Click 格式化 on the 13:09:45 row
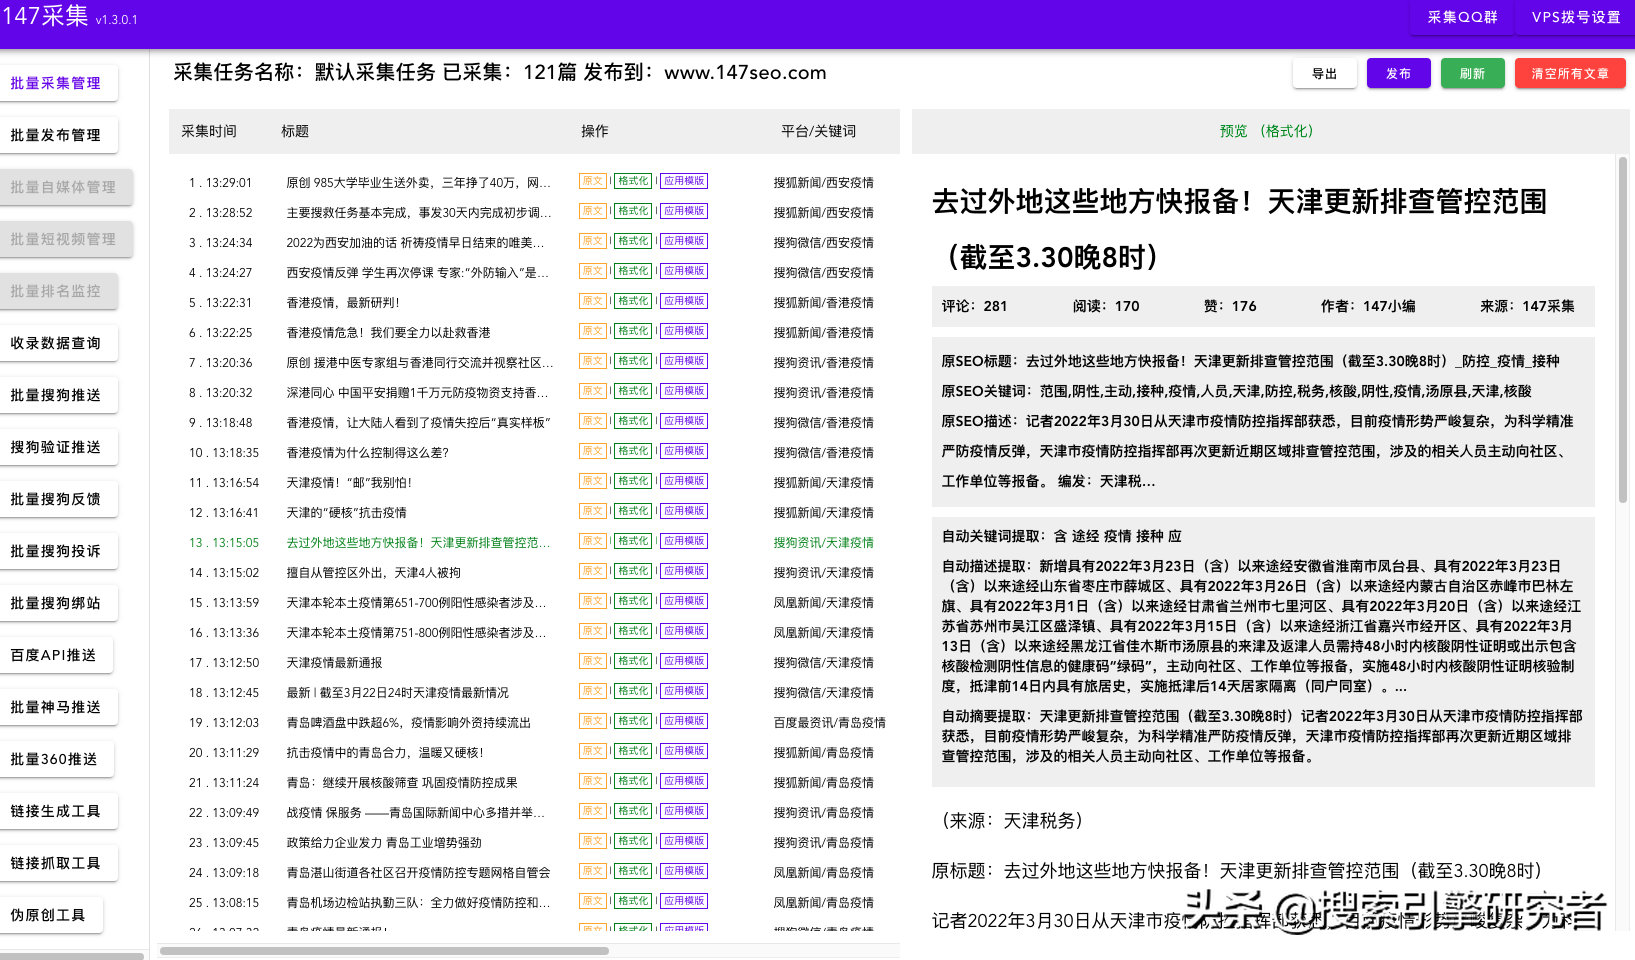This screenshot has width=1635, height=960. (633, 841)
